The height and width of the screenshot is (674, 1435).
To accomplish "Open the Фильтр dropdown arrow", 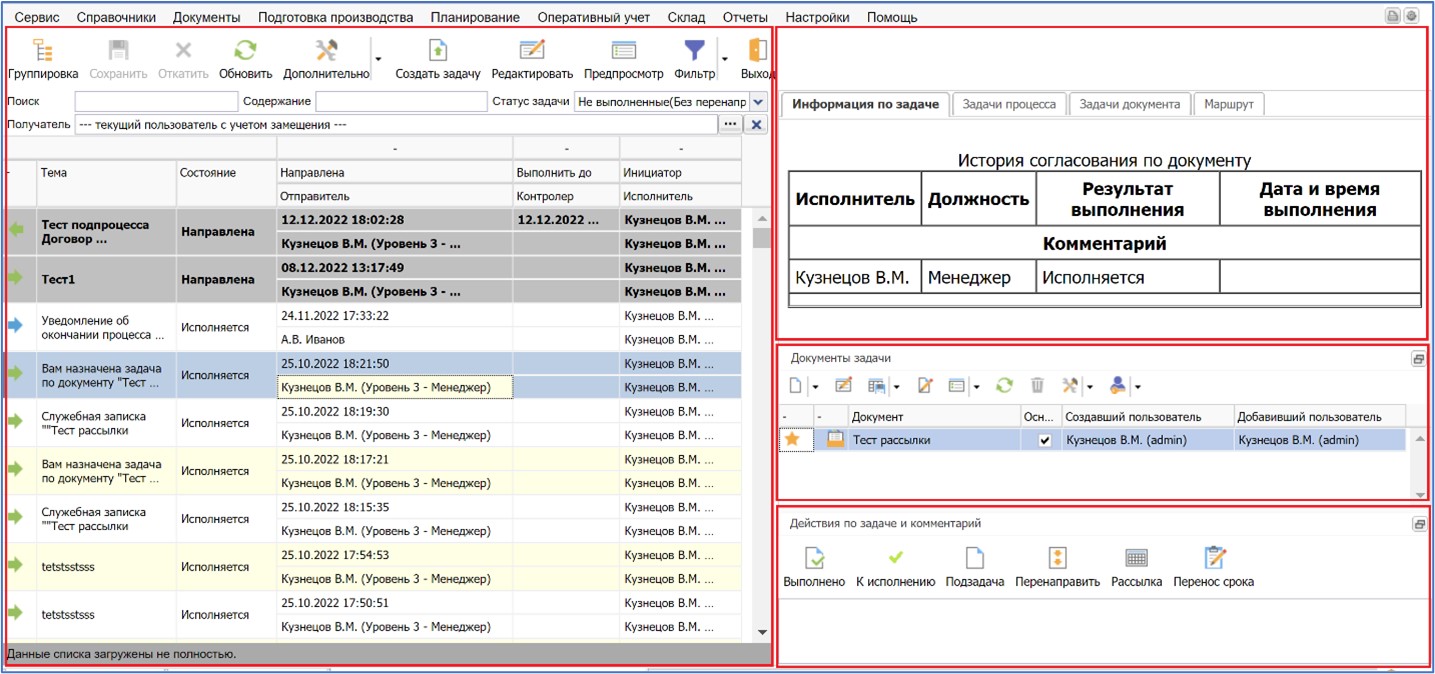I will [724, 58].
